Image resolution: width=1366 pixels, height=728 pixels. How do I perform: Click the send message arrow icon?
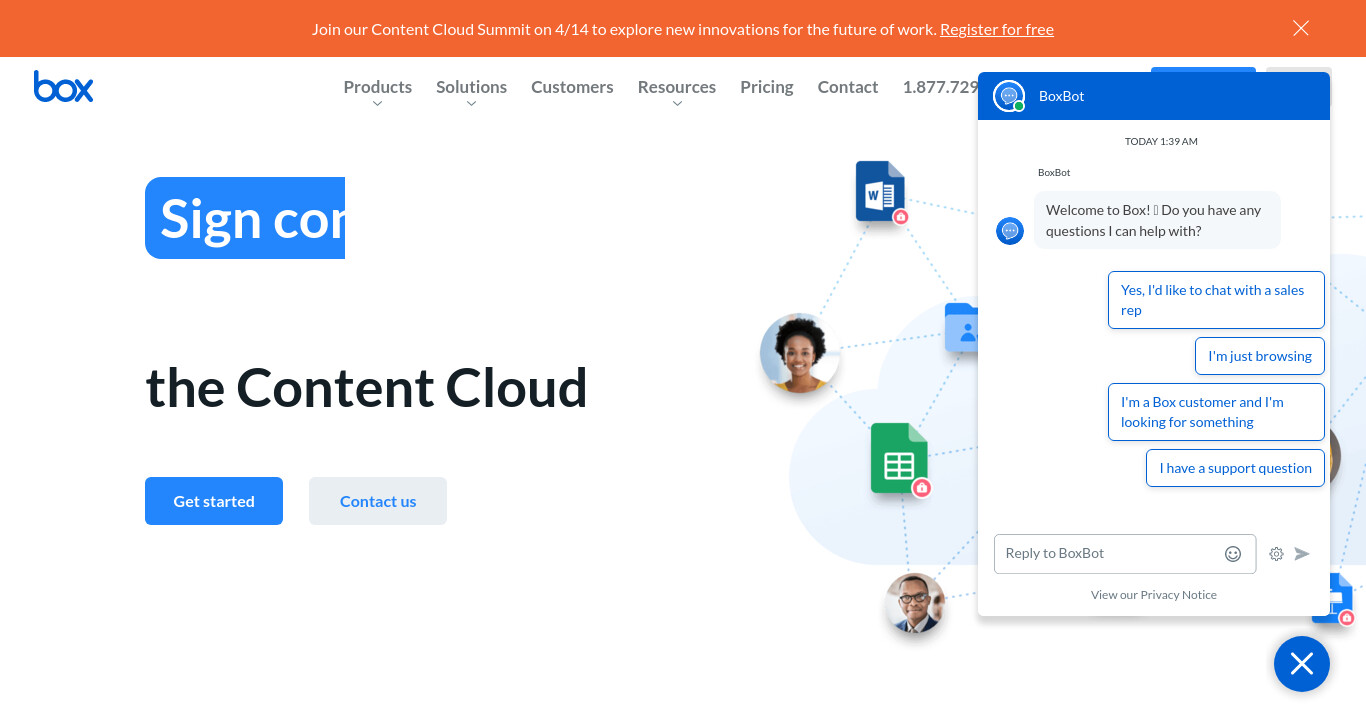(x=1302, y=554)
